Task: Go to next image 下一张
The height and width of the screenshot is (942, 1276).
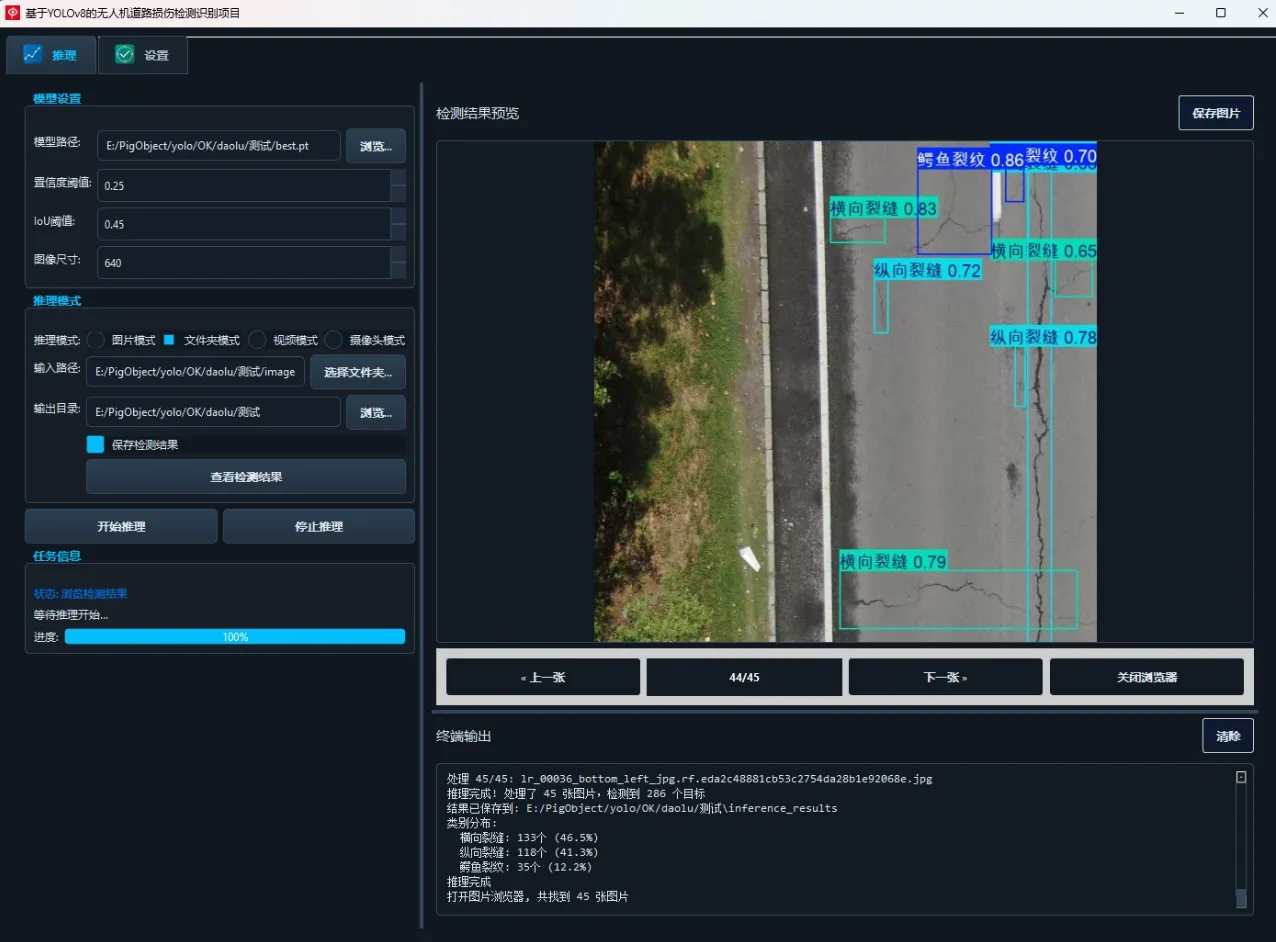Action: pyautogui.click(x=945, y=677)
